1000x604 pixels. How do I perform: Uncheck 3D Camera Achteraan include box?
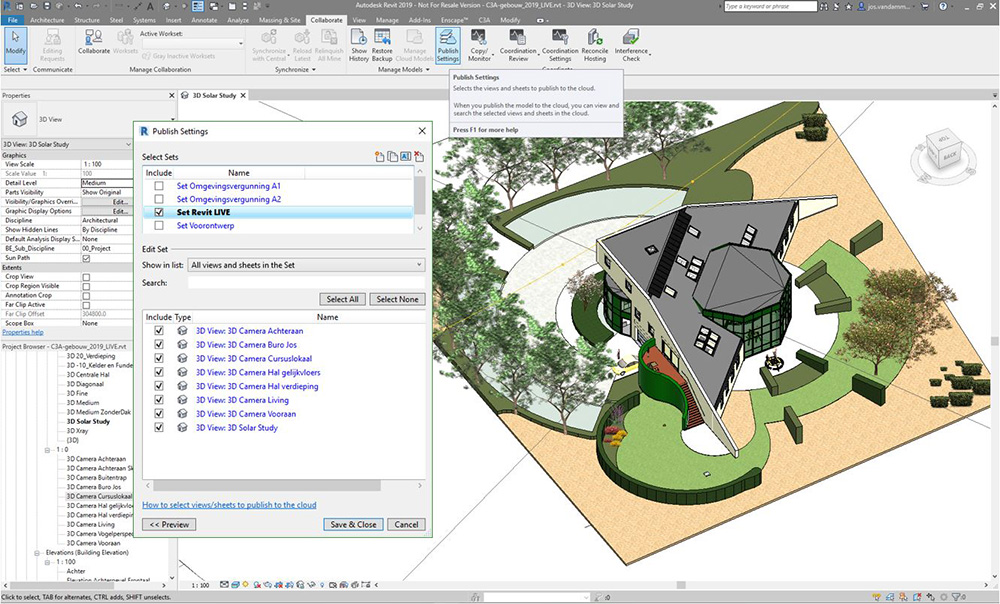pyautogui.click(x=159, y=330)
